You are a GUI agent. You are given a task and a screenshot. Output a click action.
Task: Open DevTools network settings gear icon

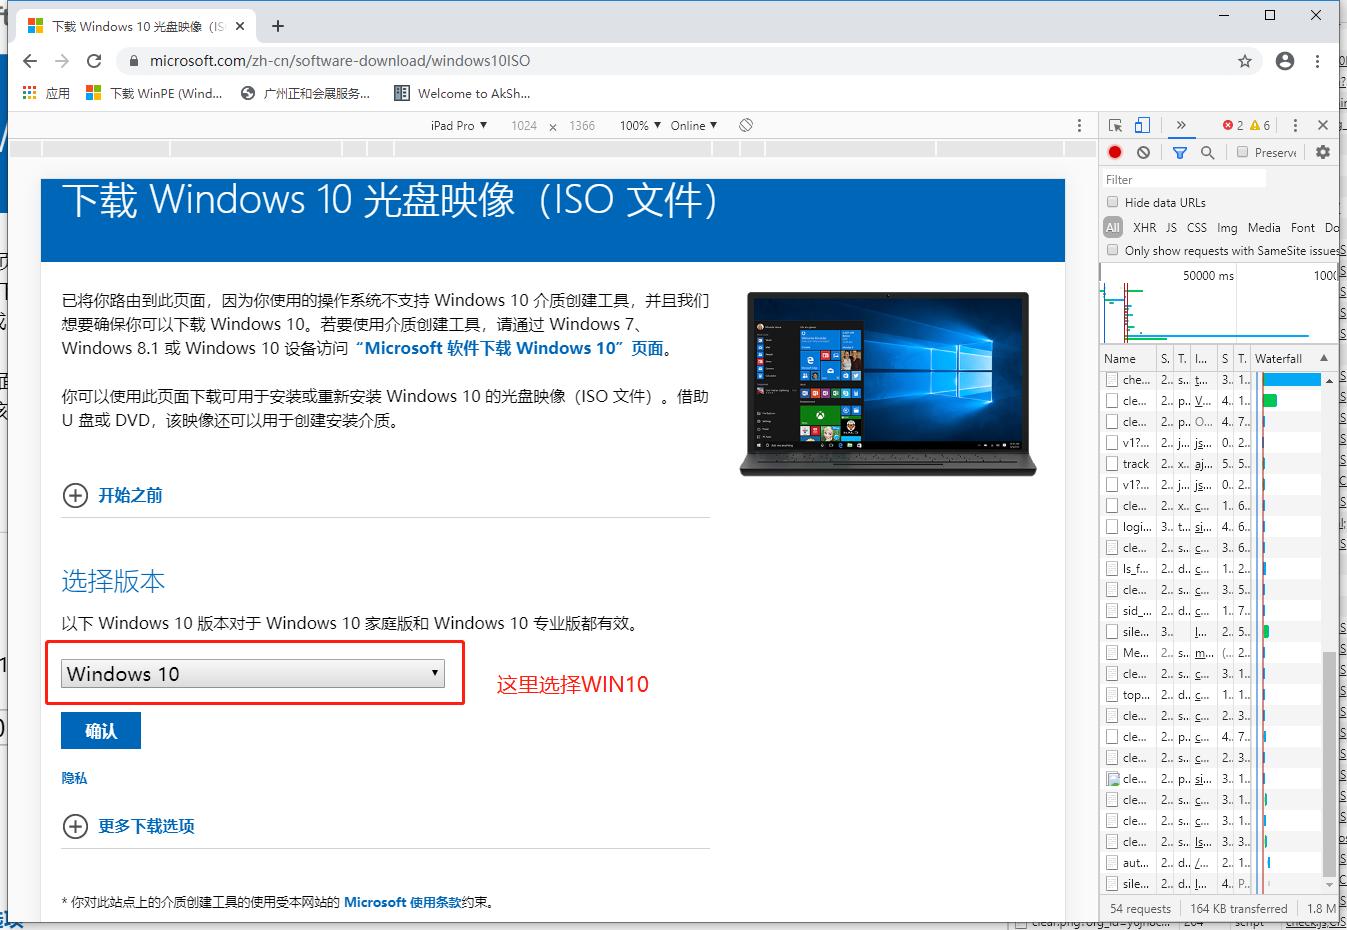click(x=1323, y=152)
